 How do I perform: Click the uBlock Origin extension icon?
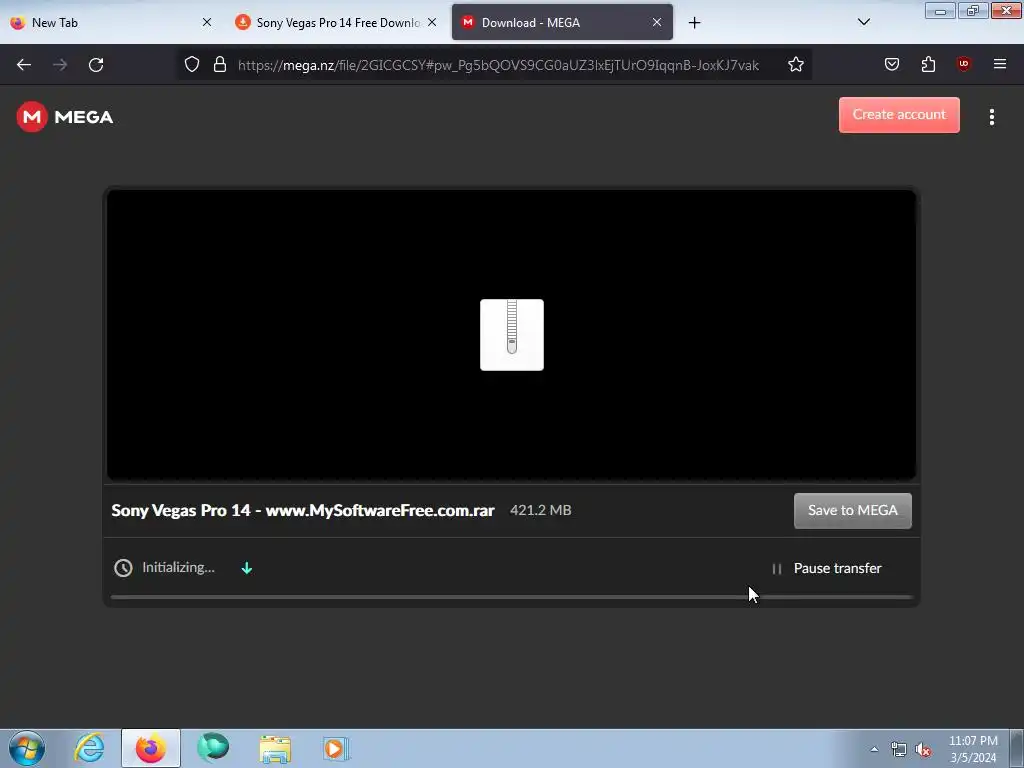pyautogui.click(x=963, y=64)
